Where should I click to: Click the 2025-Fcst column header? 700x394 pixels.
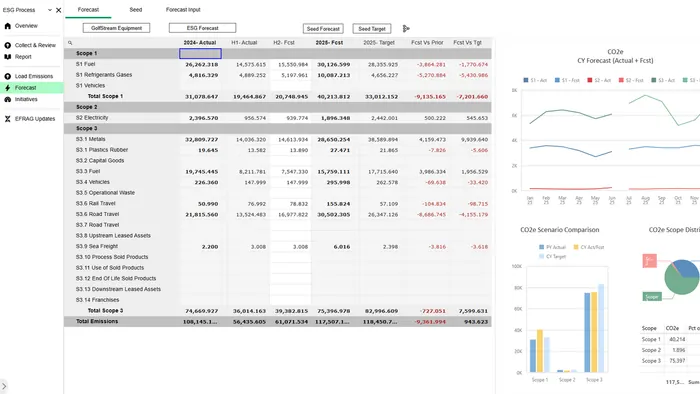click(329, 43)
